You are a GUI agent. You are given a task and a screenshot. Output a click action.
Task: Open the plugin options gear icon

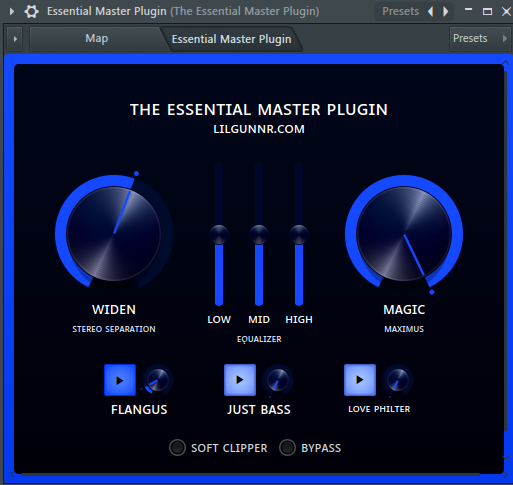coord(31,11)
